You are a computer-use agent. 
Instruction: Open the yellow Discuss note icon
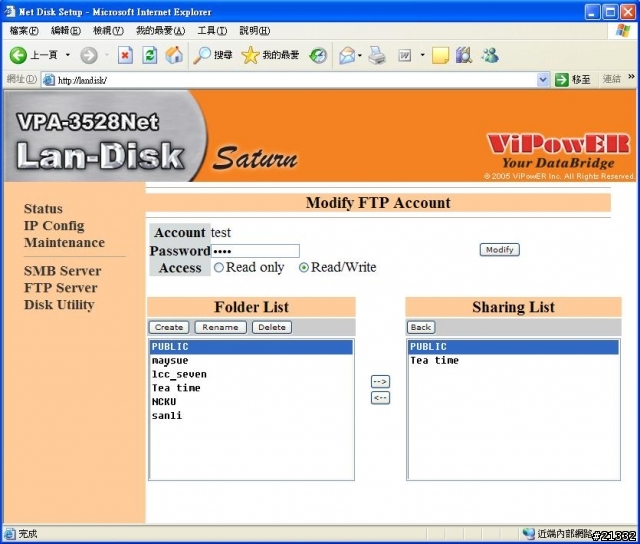[440, 55]
